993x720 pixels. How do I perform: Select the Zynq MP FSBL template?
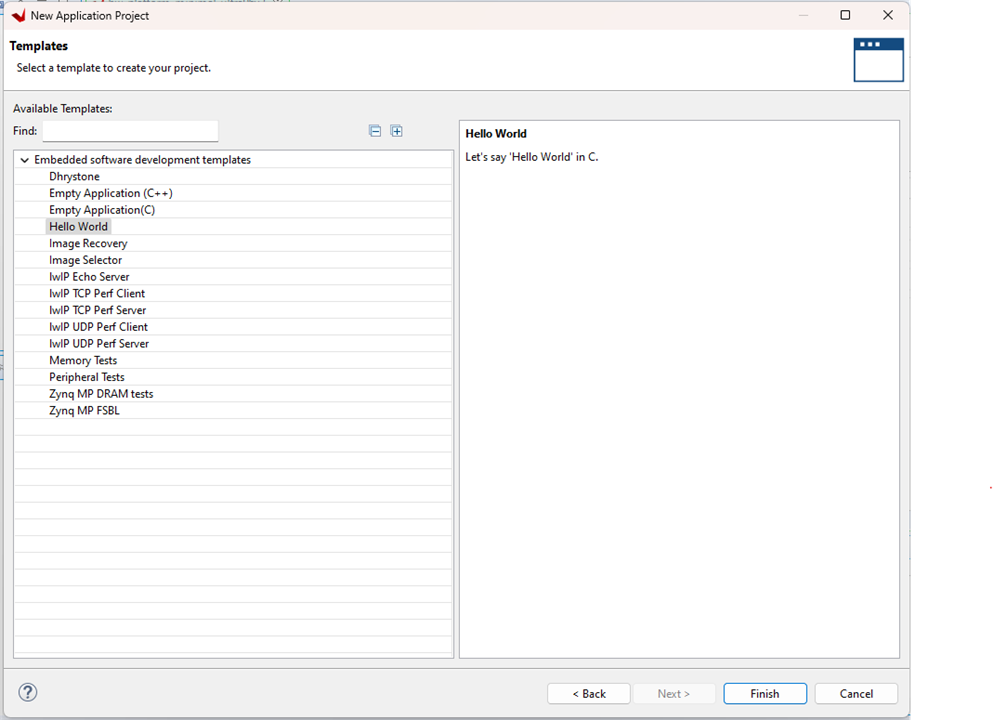coord(84,410)
